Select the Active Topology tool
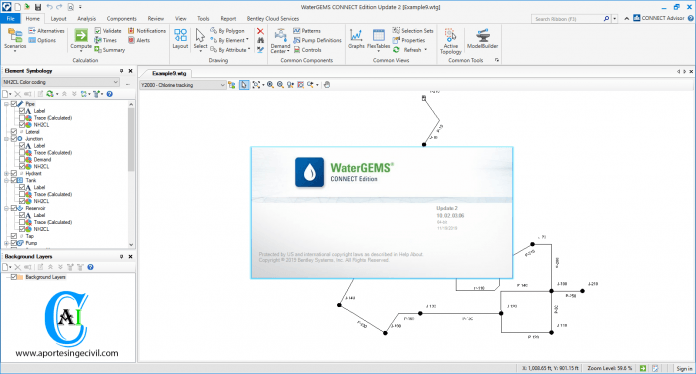This screenshot has height=374, width=696. coord(451,41)
